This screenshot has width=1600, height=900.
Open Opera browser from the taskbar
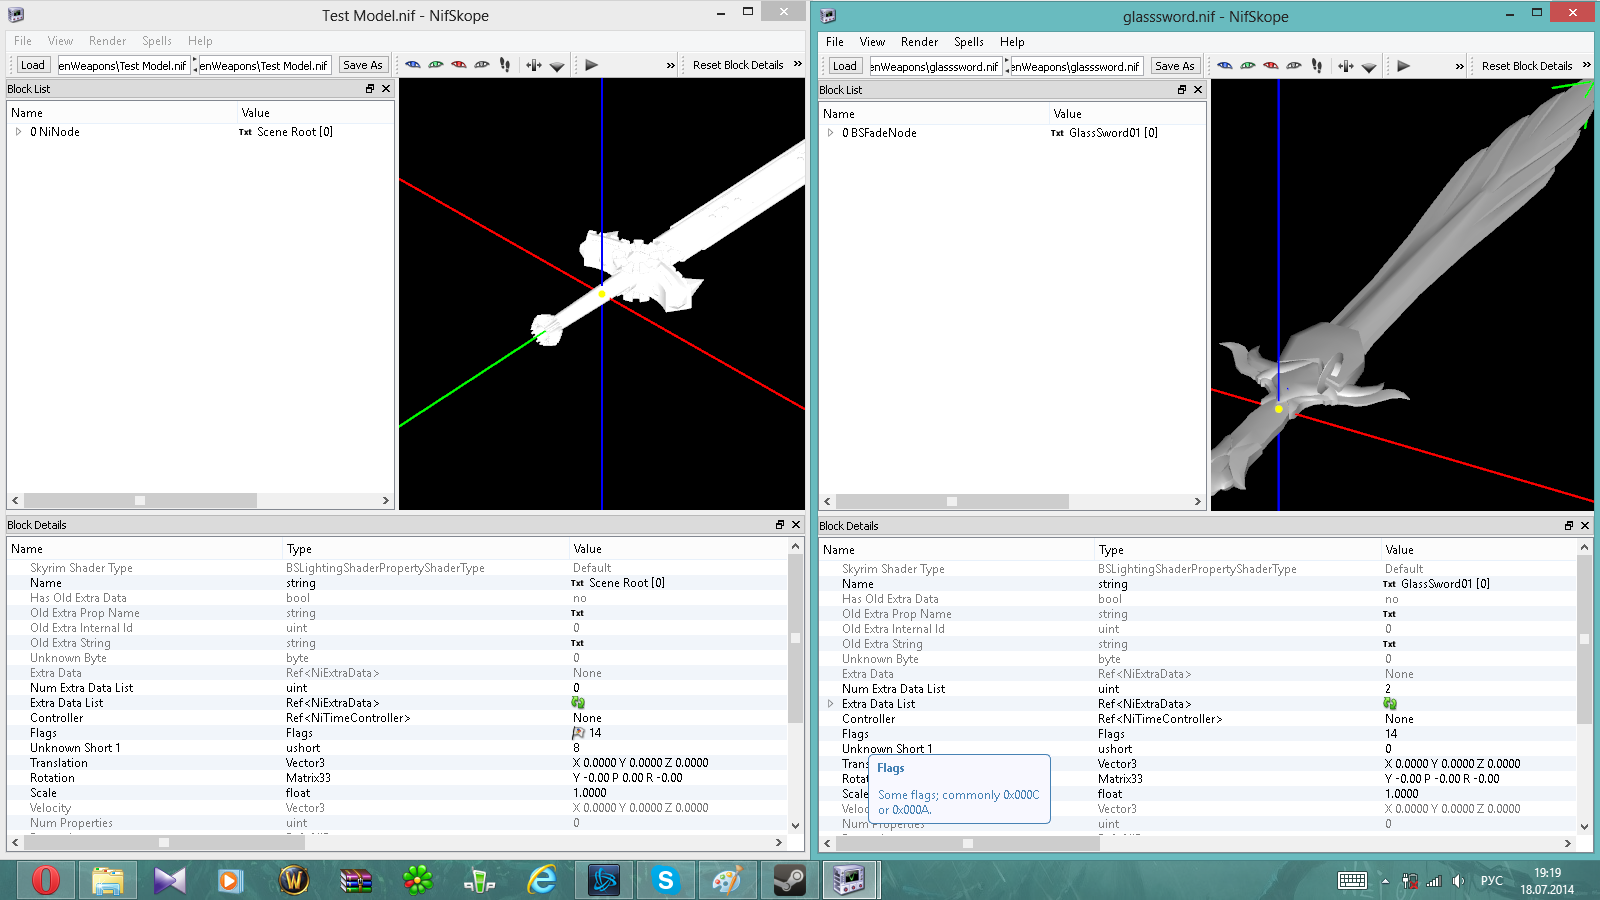pyautogui.click(x=46, y=880)
